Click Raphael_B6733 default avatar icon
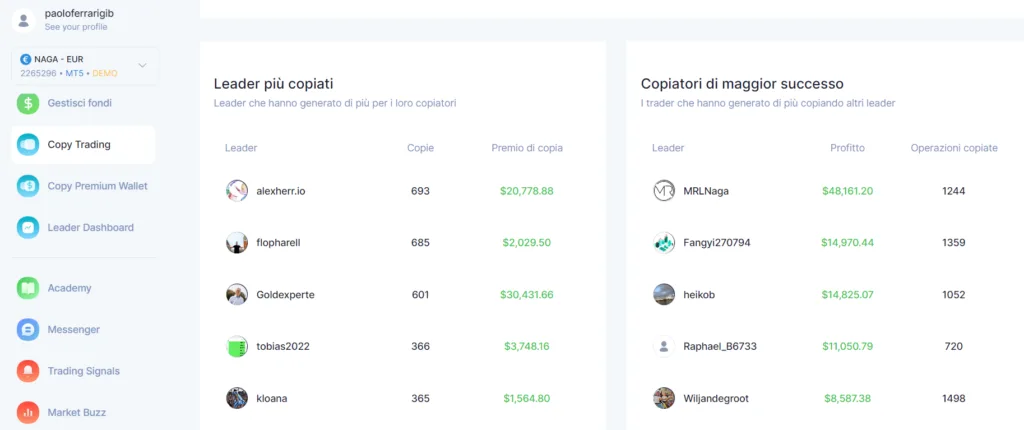The image size is (1024, 430). tap(664, 346)
